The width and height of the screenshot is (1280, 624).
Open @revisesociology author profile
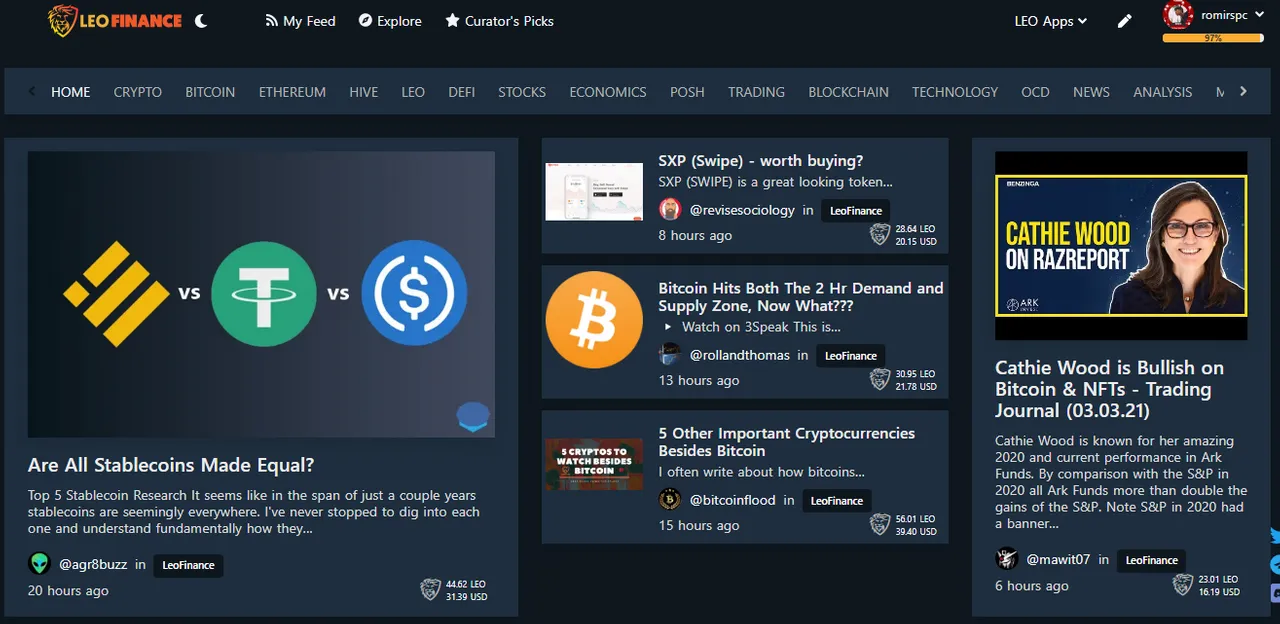pos(742,210)
